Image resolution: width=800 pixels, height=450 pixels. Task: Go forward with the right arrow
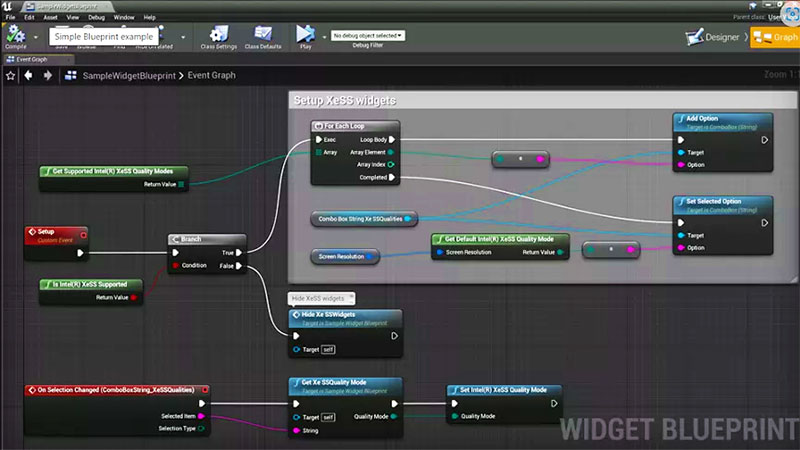pyautogui.click(x=47, y=76)
